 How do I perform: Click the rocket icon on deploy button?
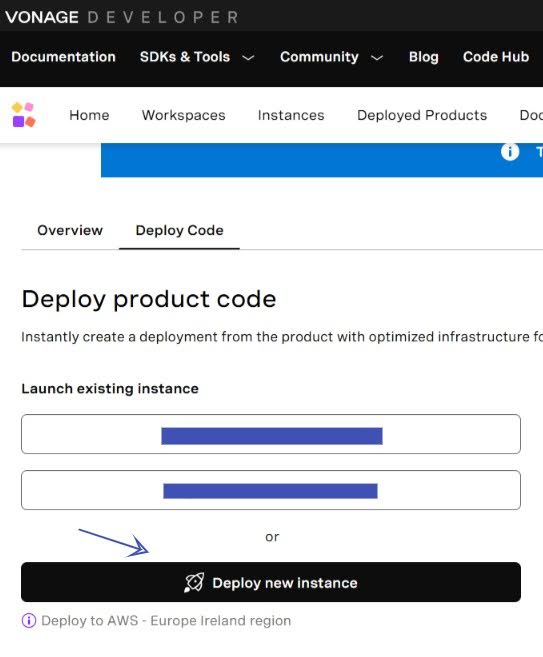click(x=194, y=582)
